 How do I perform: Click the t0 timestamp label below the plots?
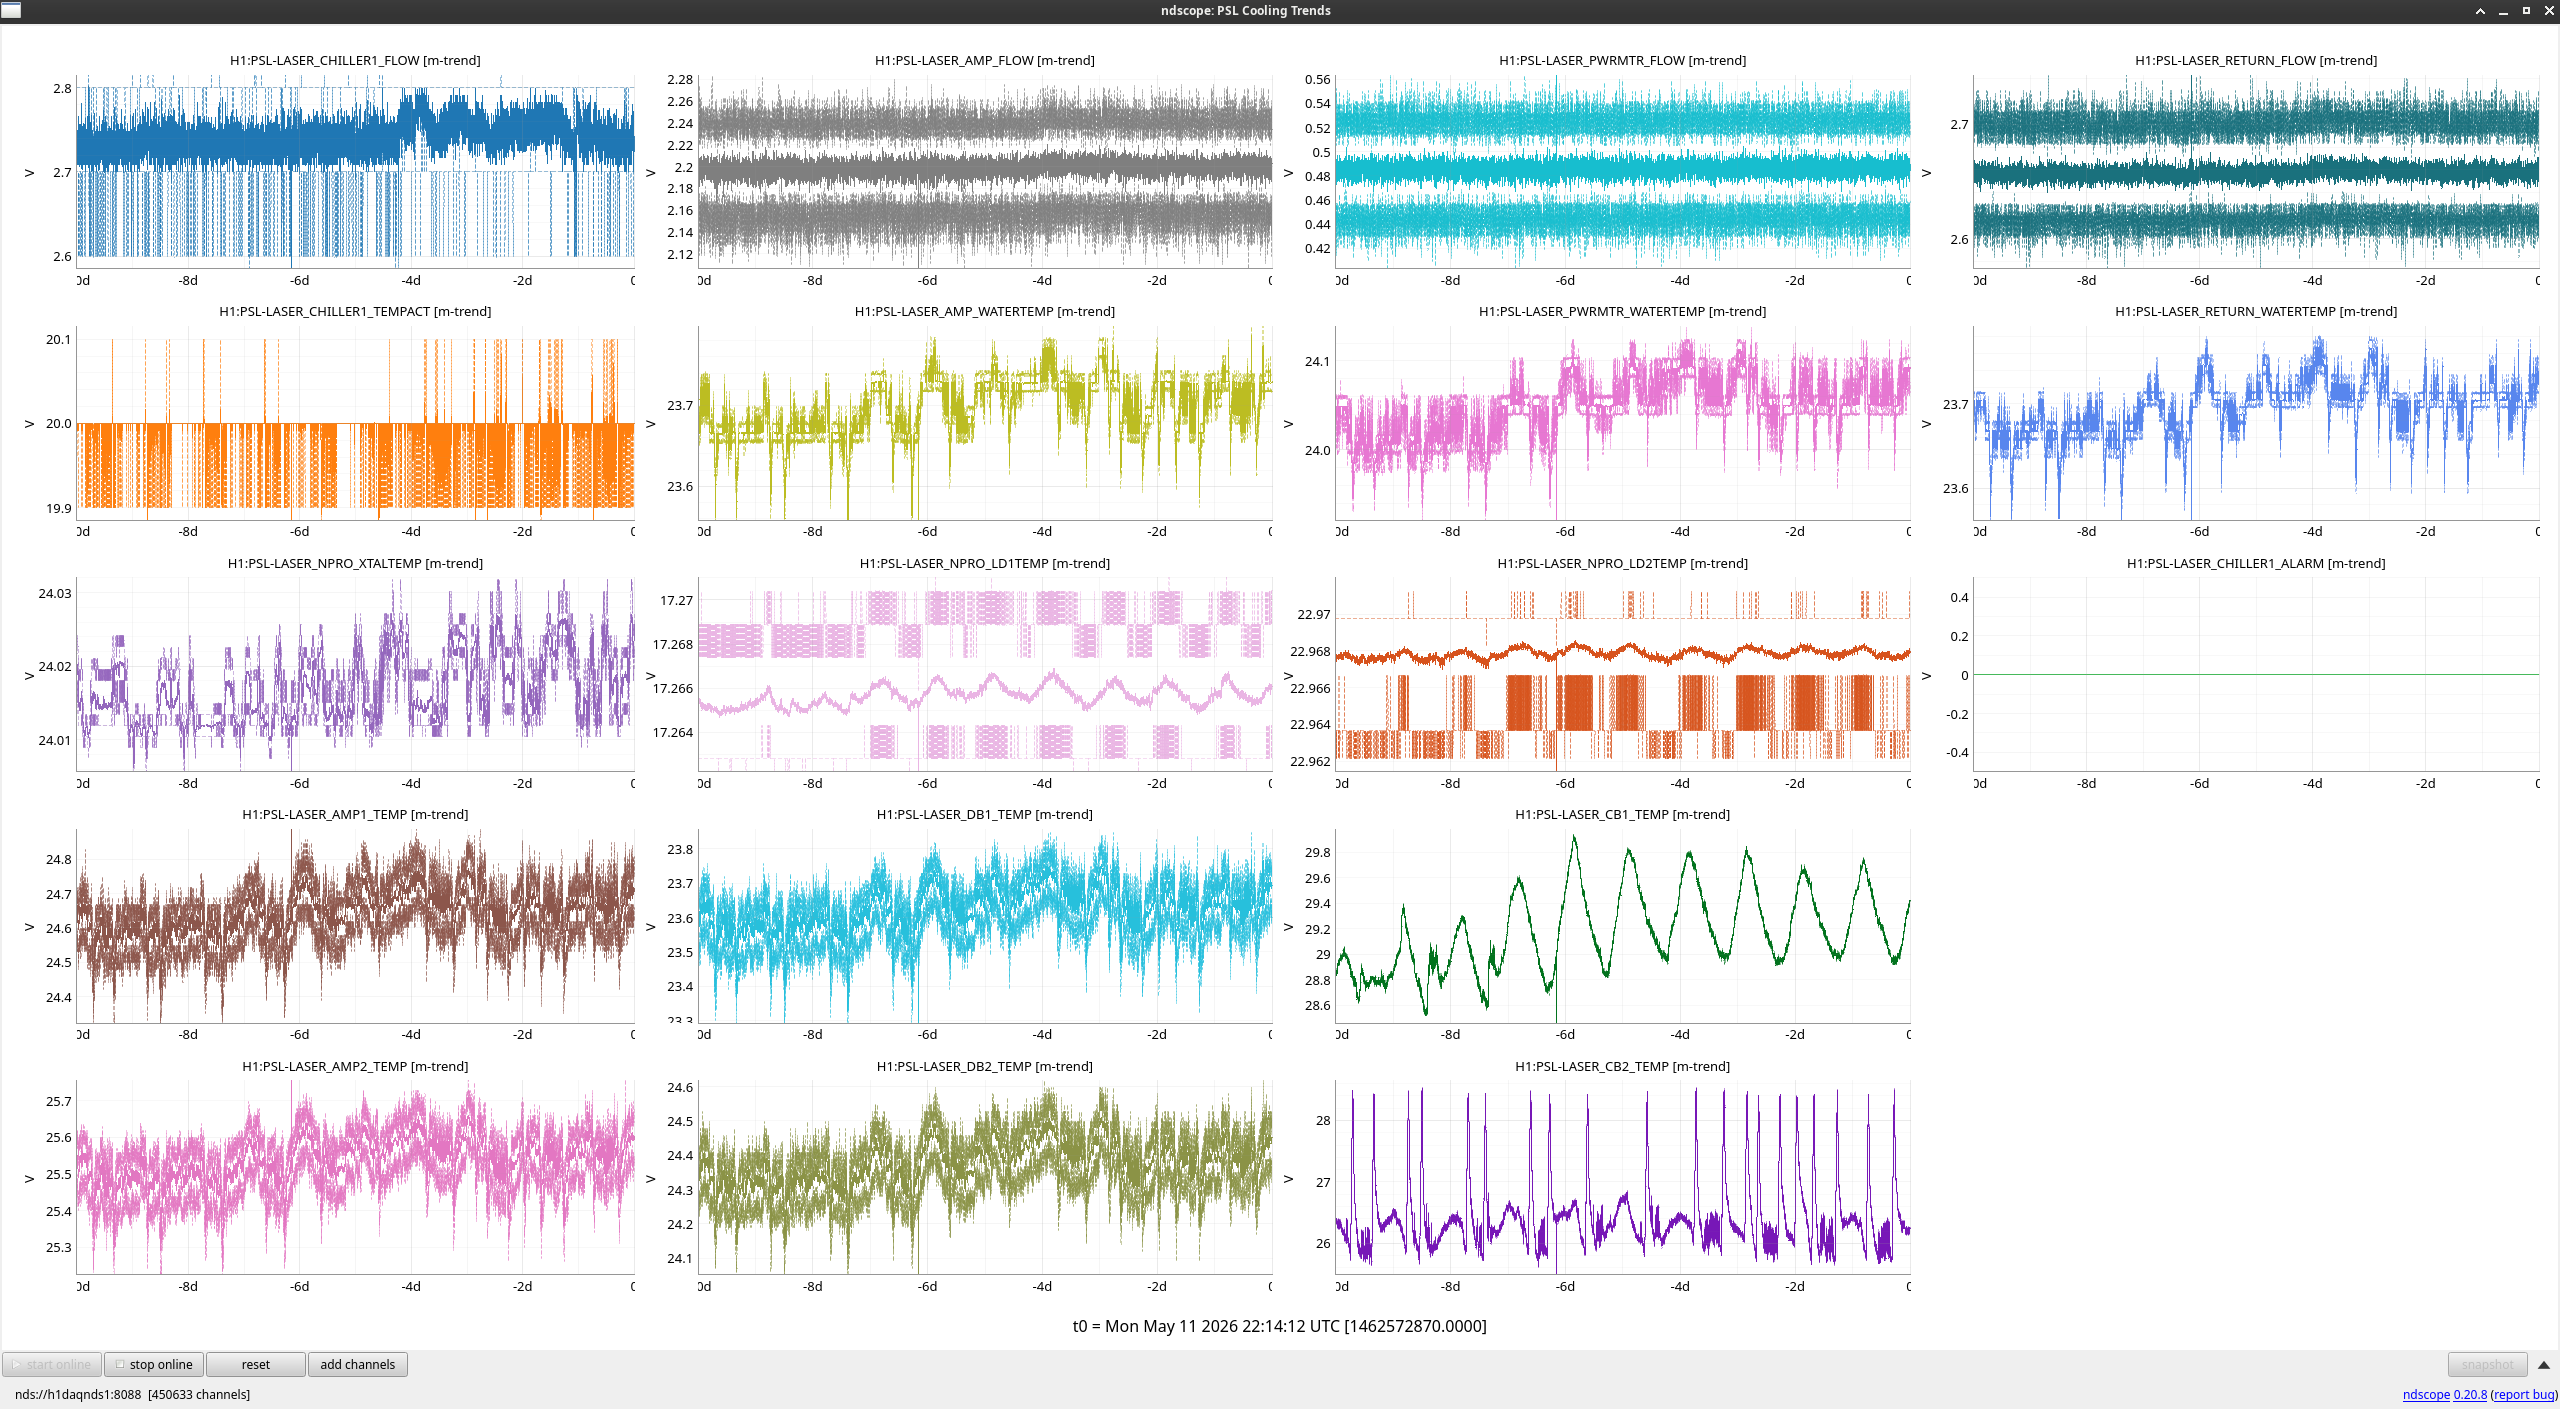[x=1280, y=1326]
